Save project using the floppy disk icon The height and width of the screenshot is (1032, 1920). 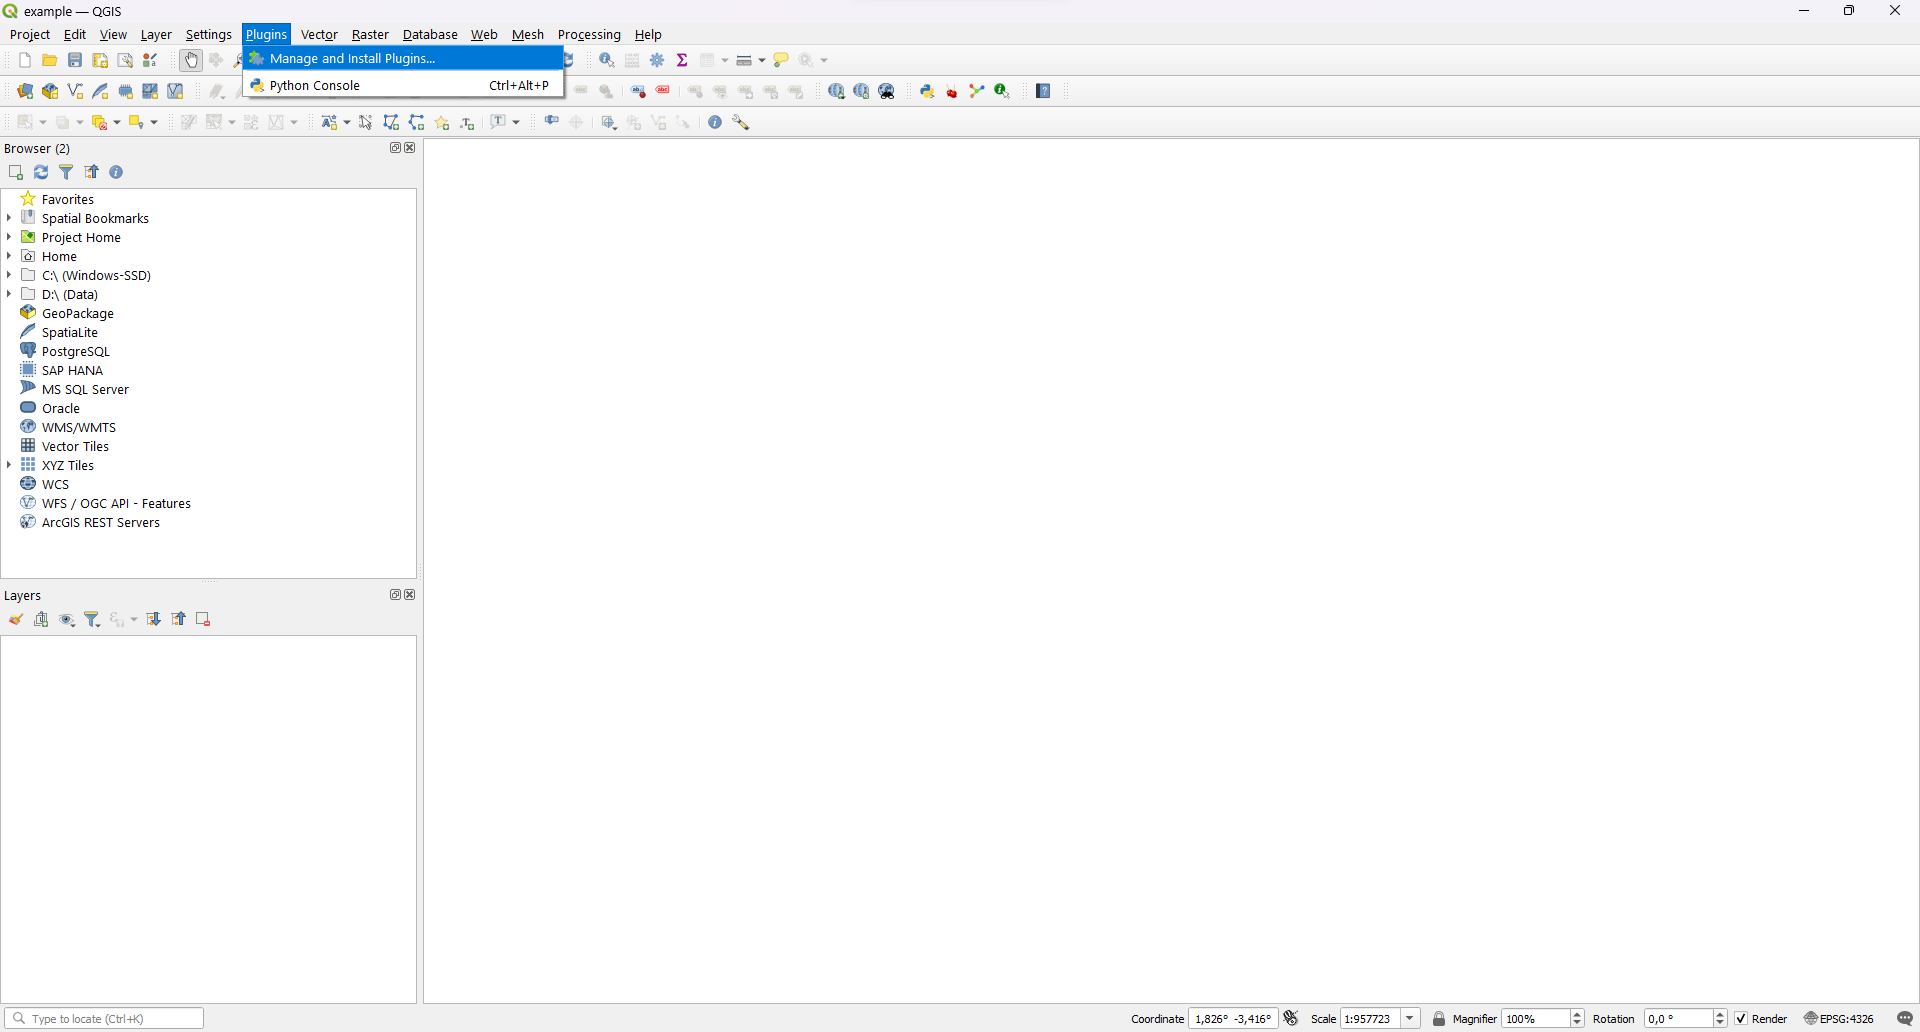click(75, 60)
